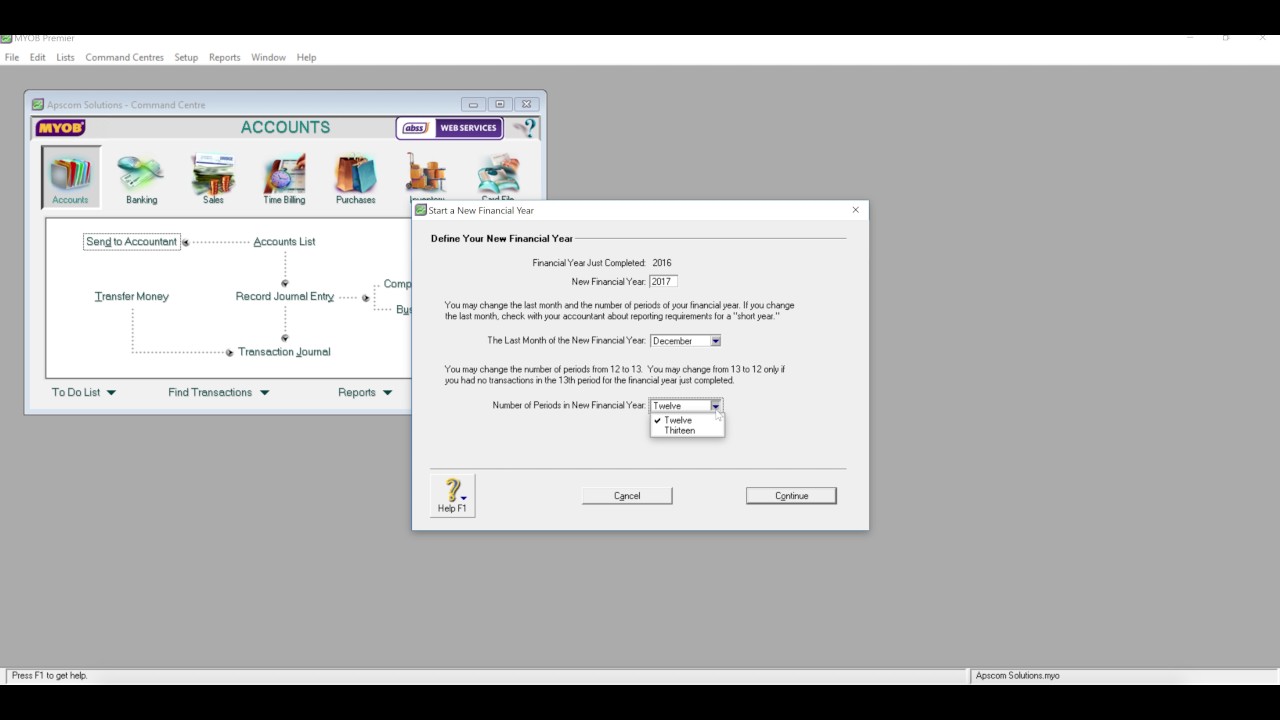Open the Purchases command centre icon
Viewport: 1280px width, 720px height.
point(355,179)
